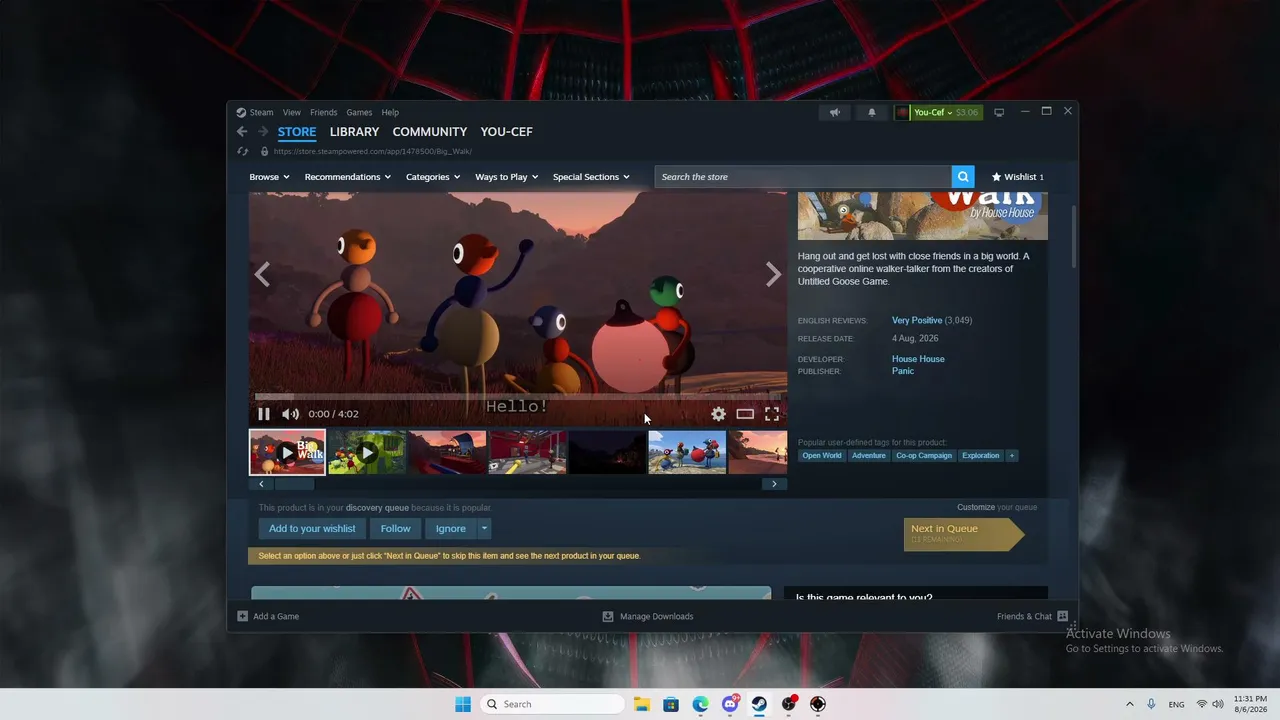View the Very Positive reviews link

click(x=917, y=320)
